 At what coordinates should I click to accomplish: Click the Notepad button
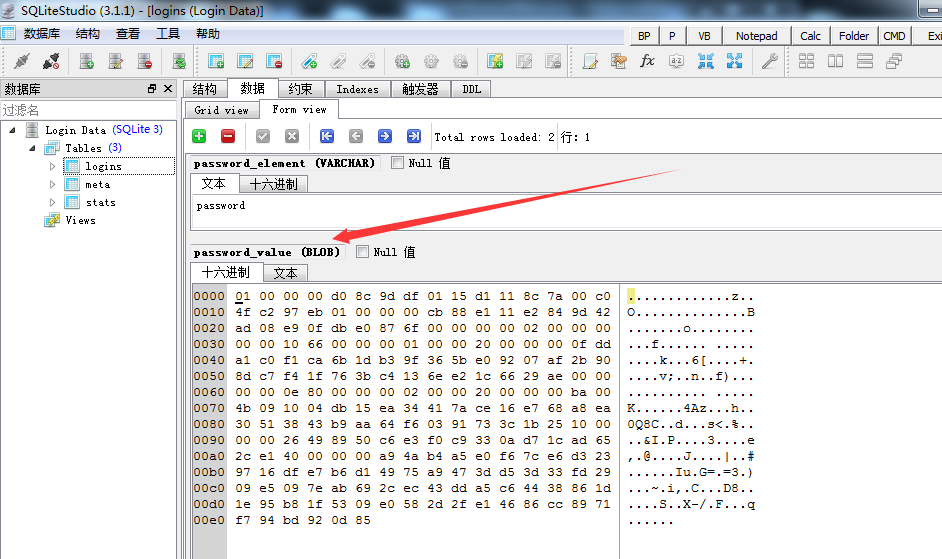(x=756, y=36)
